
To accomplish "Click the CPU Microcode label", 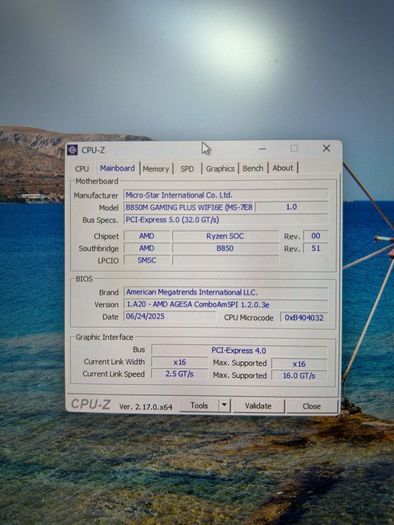I will click(248, 318).
